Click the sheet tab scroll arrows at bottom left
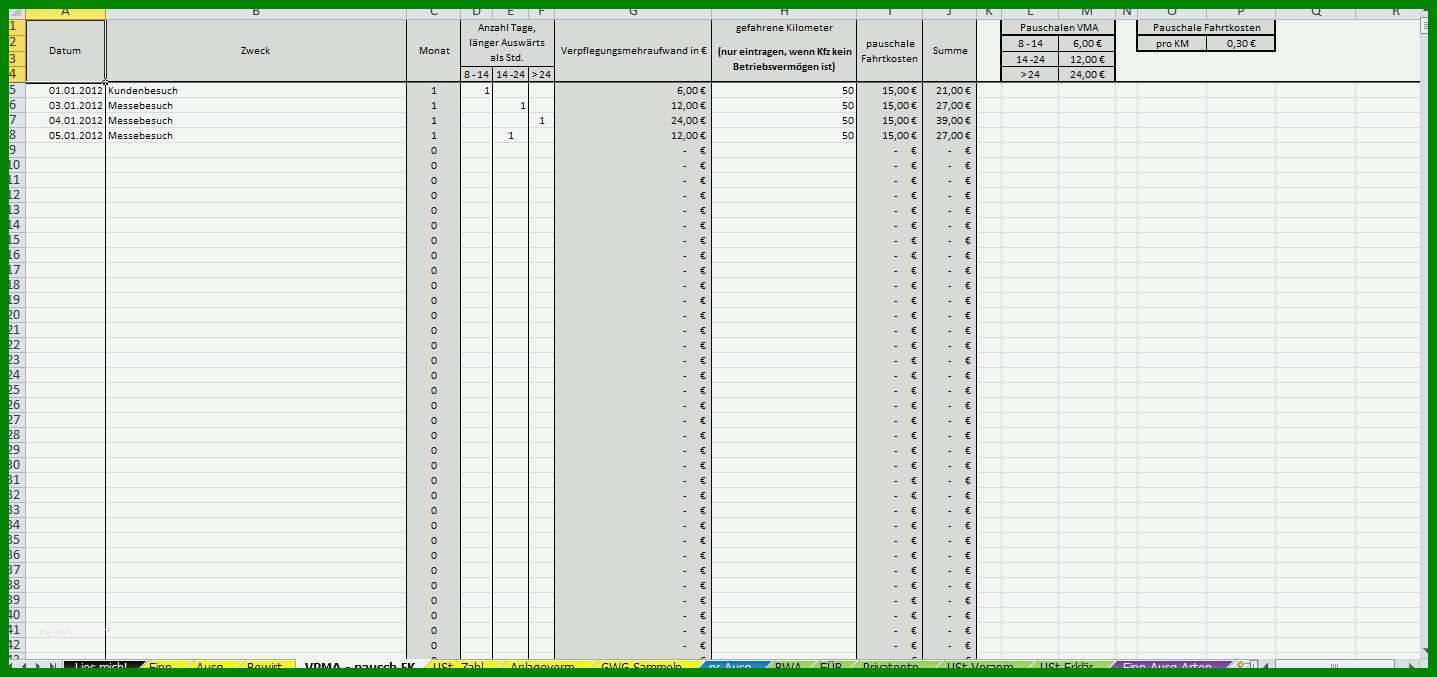Screen dimensions: 1437x677 (34, 667)
